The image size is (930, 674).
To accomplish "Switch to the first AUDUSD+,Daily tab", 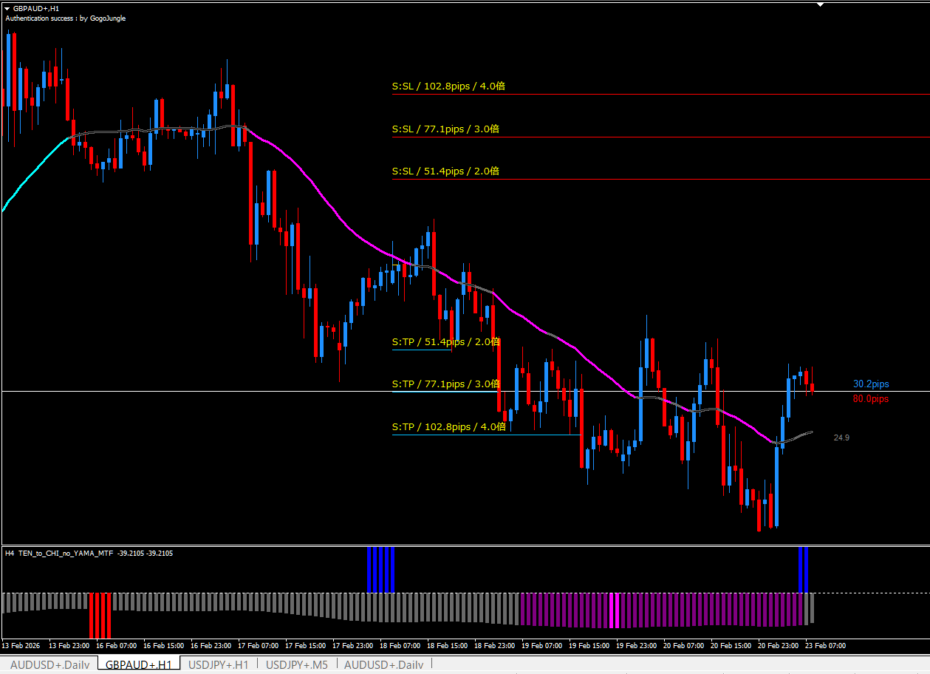I will pyautogui.click(x=49, y=665).
